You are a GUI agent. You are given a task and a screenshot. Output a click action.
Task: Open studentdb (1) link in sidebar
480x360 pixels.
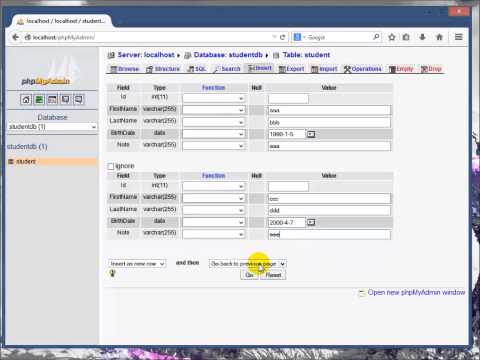pos(27,147)
